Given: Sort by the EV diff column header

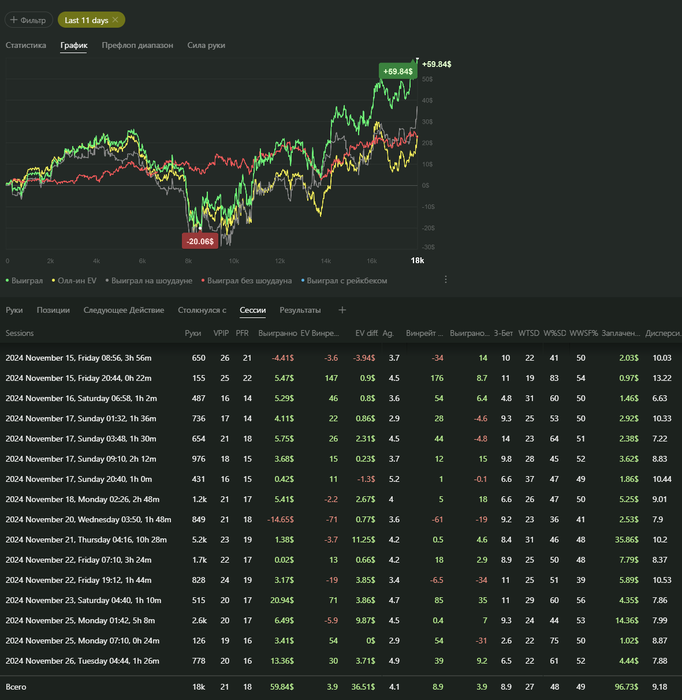Looking at the screenshot, I should click(x=366, y=333).
